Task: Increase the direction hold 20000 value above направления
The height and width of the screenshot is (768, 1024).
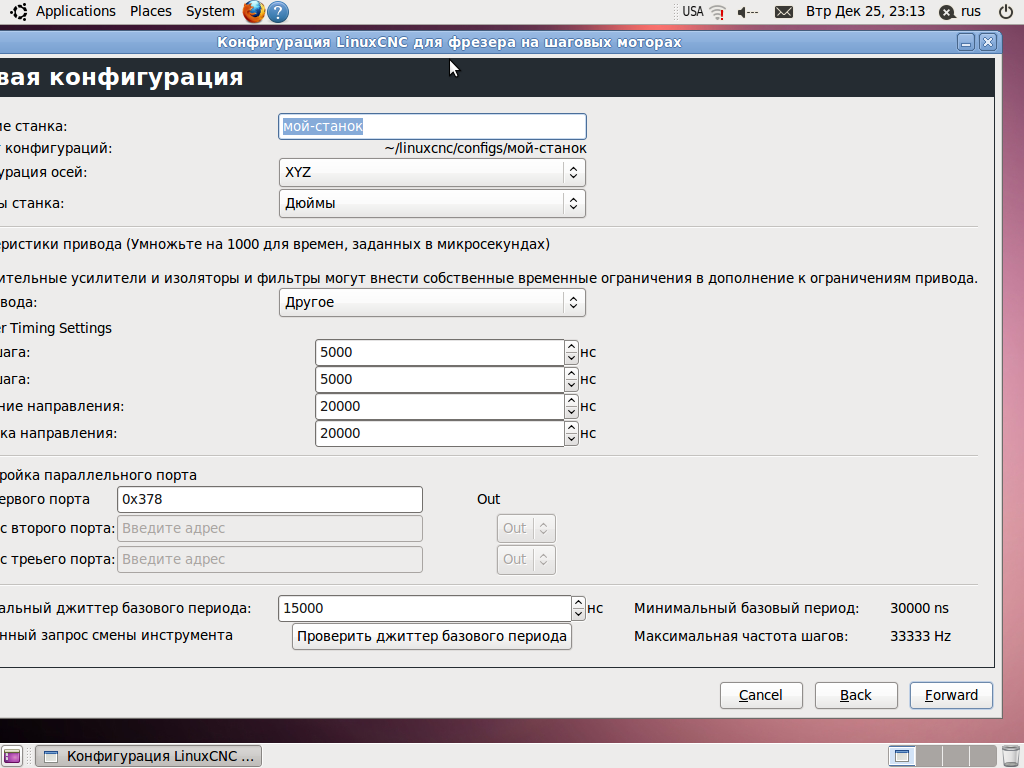Action: [x=571, y=400]
